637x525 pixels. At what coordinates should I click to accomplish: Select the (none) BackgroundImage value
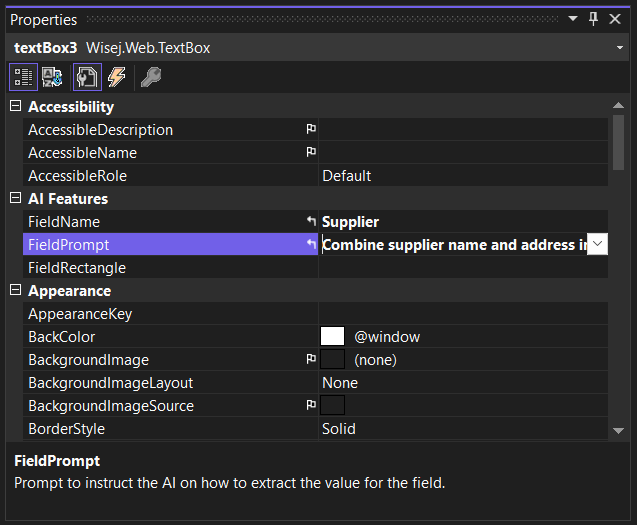[375, 360]
